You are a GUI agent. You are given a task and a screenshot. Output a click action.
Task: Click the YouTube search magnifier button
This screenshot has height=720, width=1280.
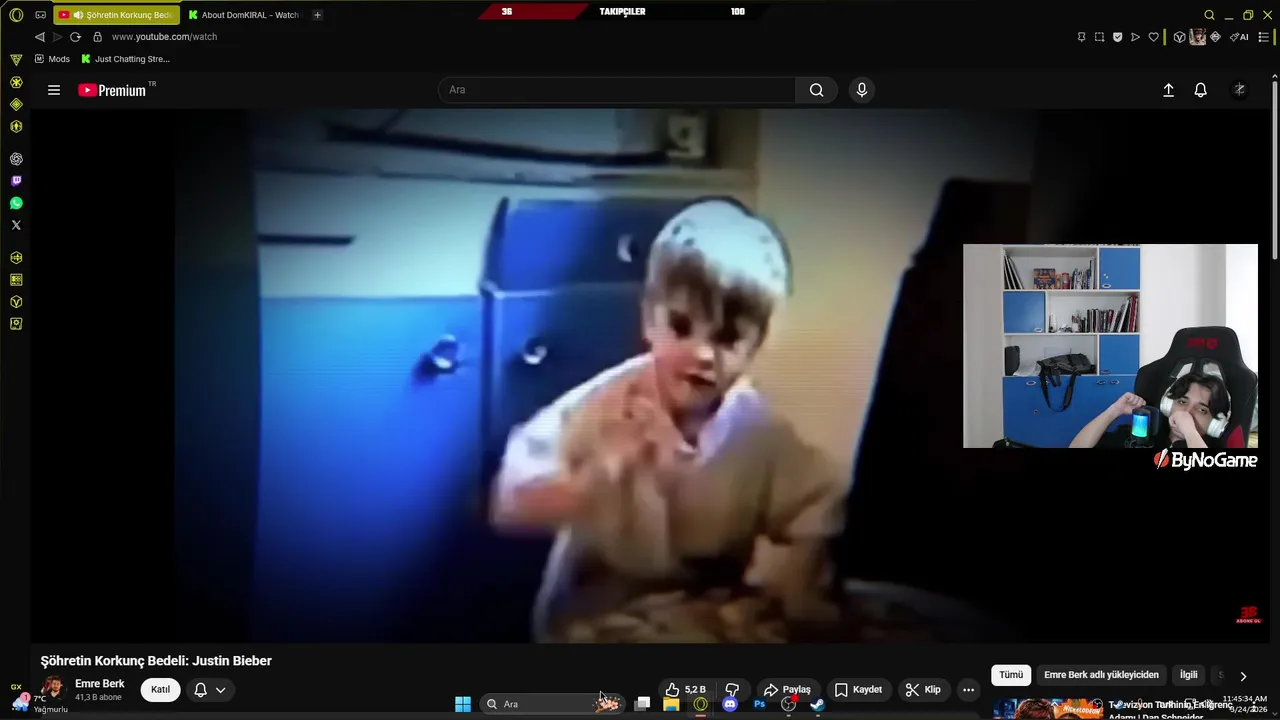coord(817,90)
